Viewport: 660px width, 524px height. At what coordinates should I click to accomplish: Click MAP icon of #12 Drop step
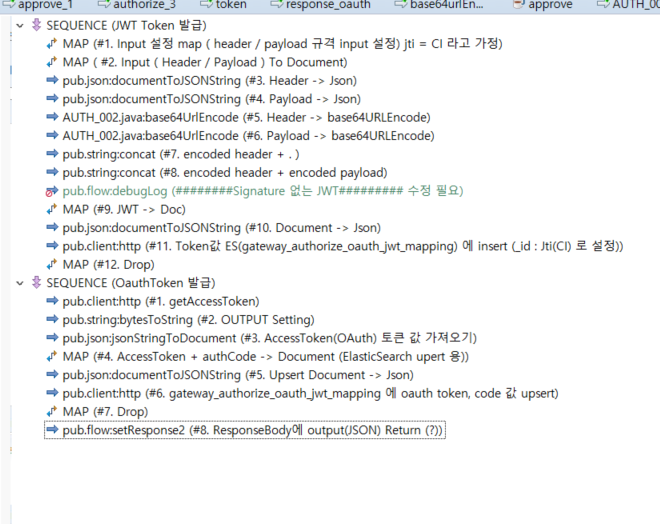(52, 264)
